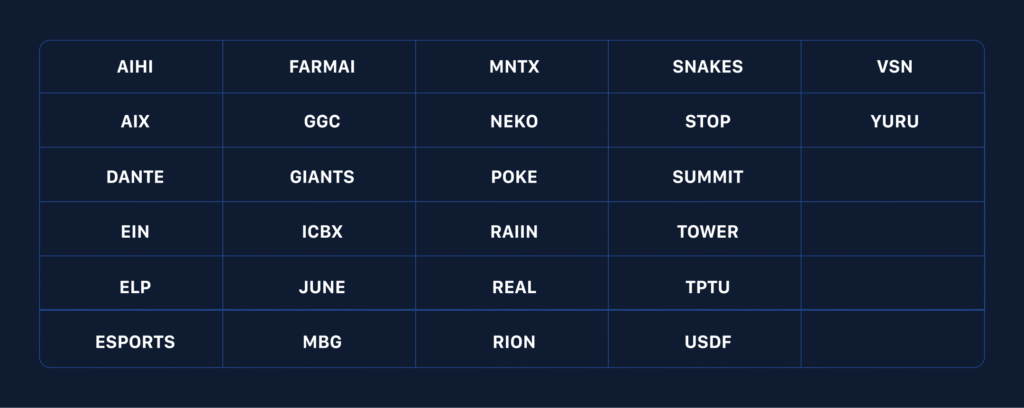Click the JUNE table entry
Viewport: 1024px width, 408px height.
[x=321, y=287]
